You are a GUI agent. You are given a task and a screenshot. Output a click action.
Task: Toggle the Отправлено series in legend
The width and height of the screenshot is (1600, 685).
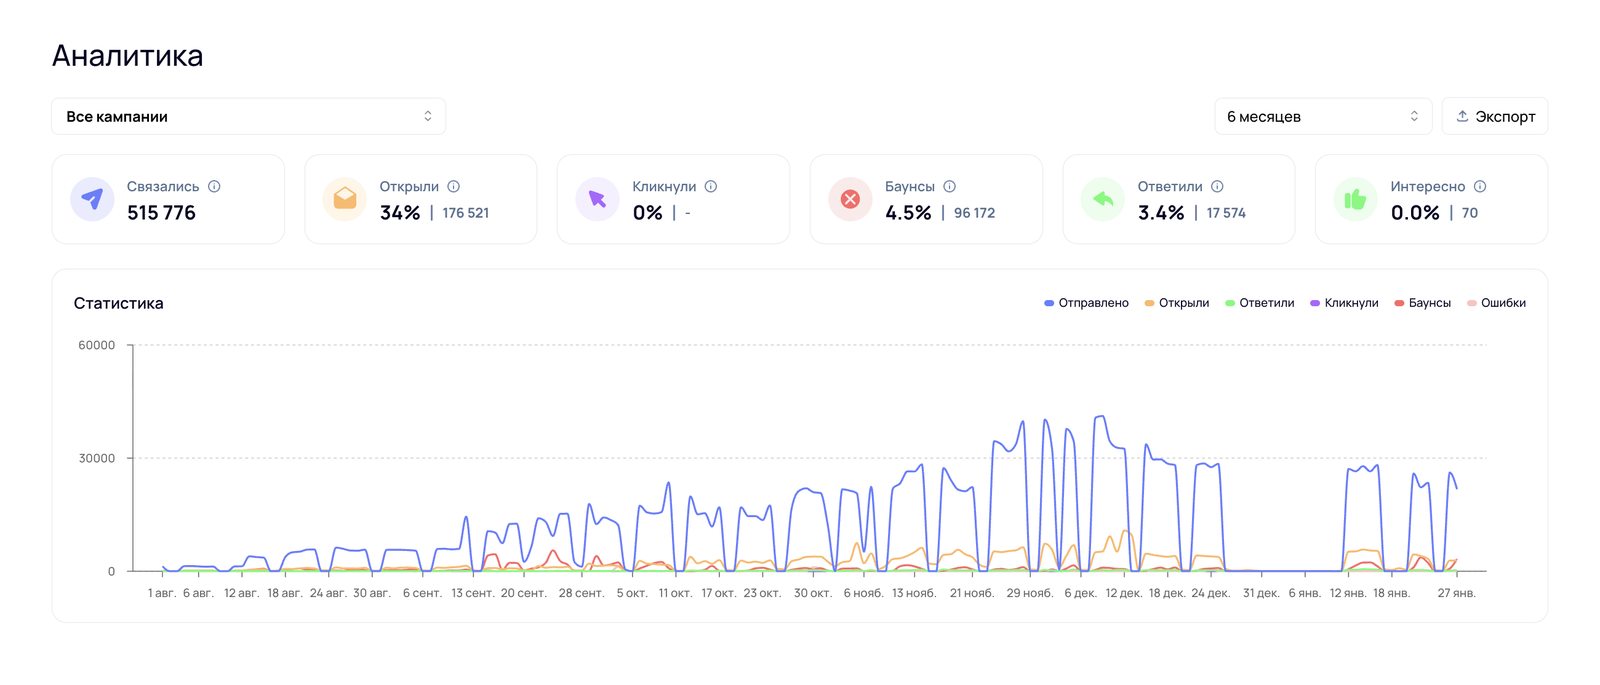[x=1086, y=303]
